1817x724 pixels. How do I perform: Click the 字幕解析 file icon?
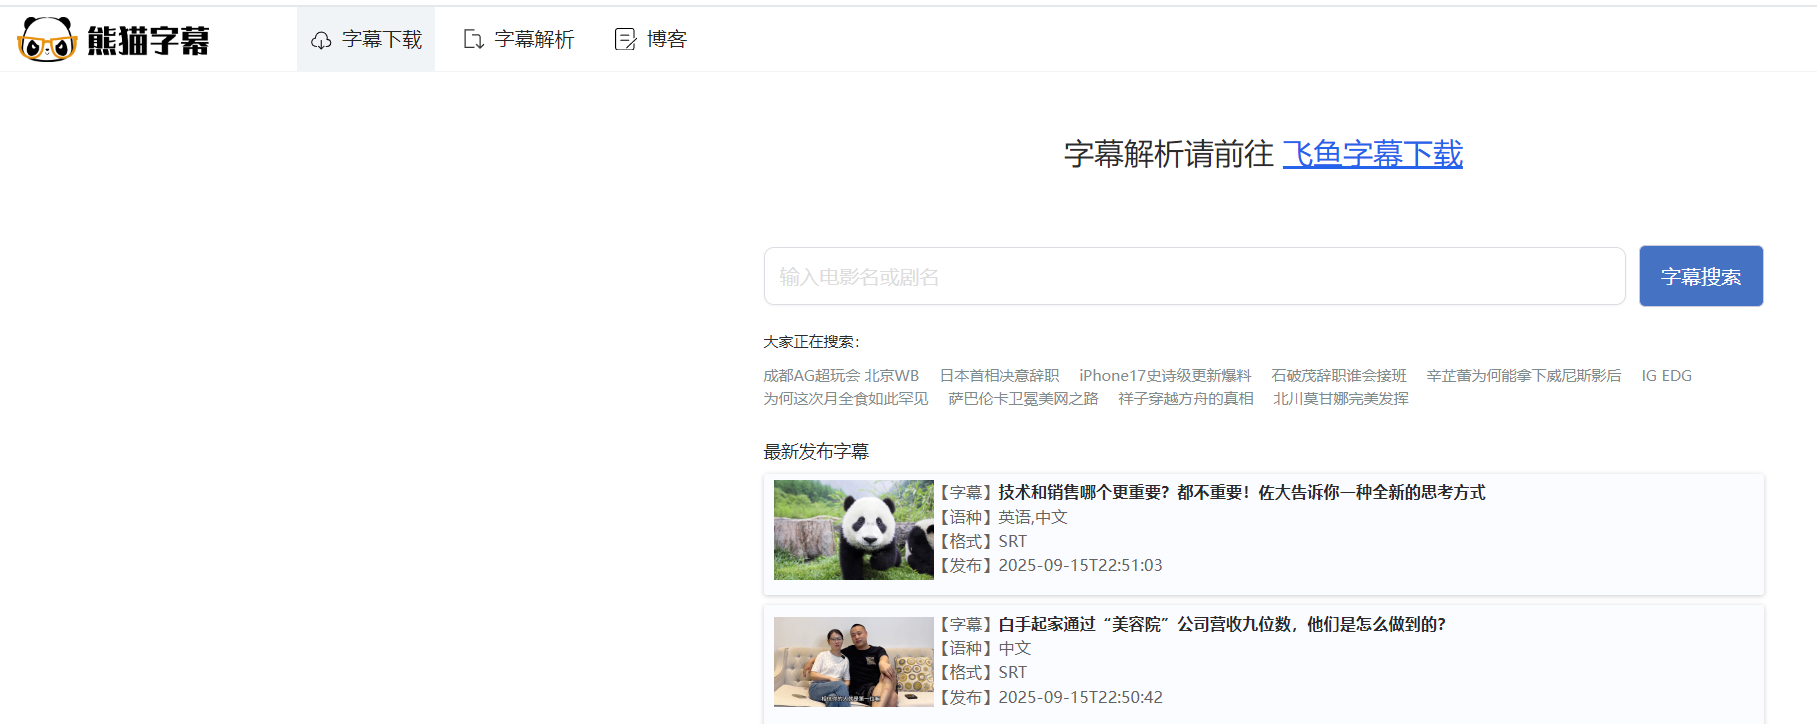(x=473, y=40)
